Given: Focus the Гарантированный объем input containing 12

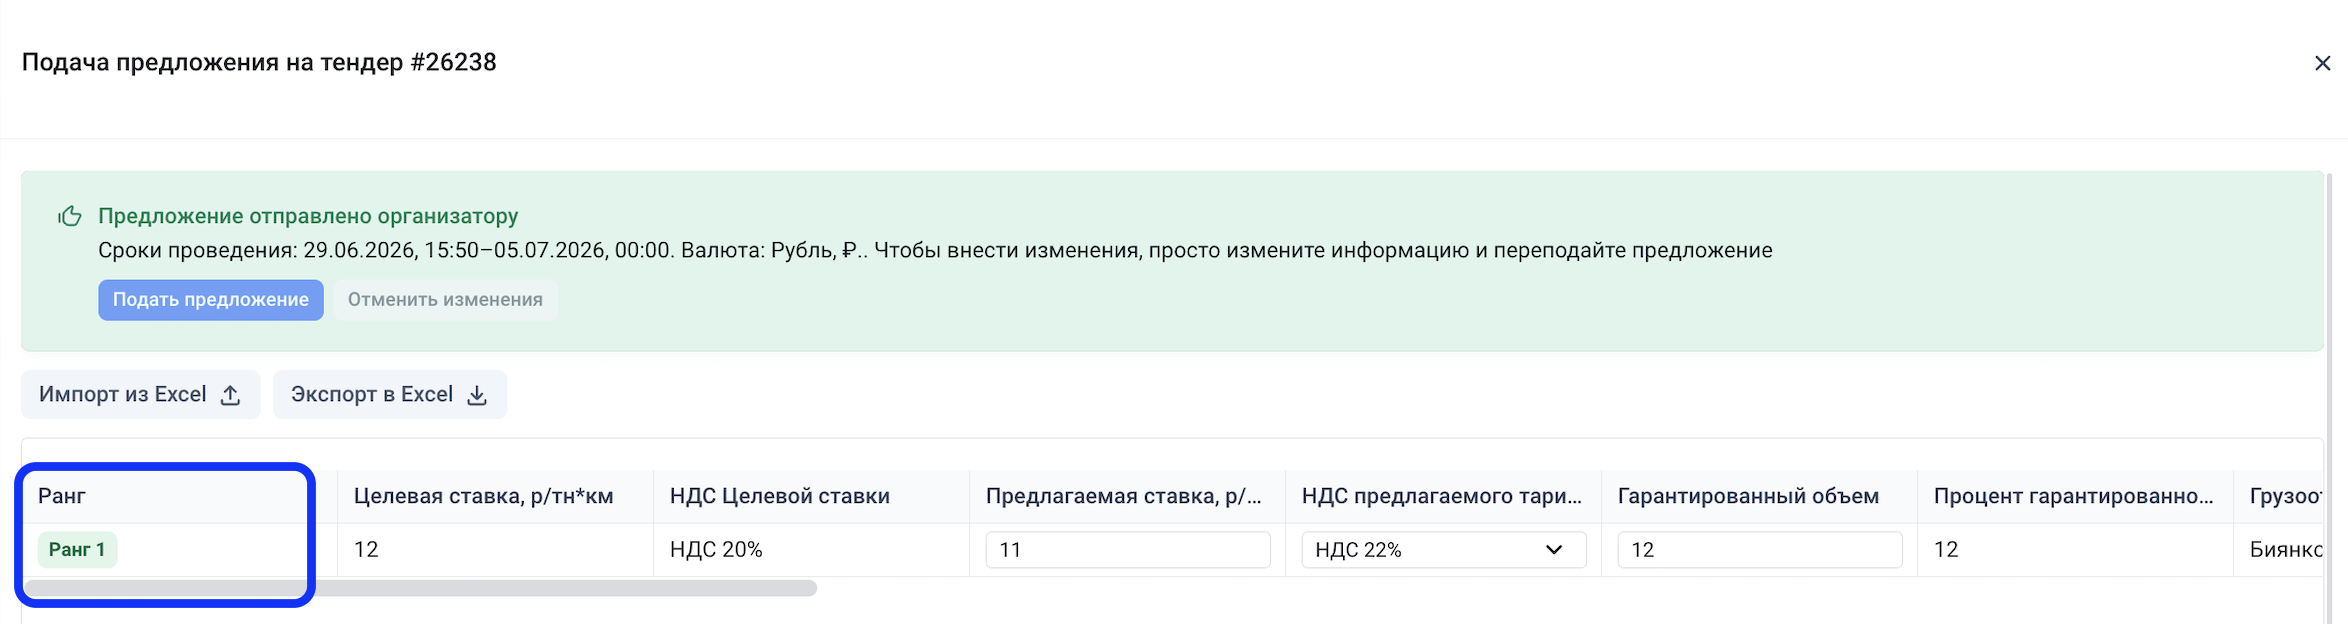Looking at the screenshot, I should (x=1759, y=550).
